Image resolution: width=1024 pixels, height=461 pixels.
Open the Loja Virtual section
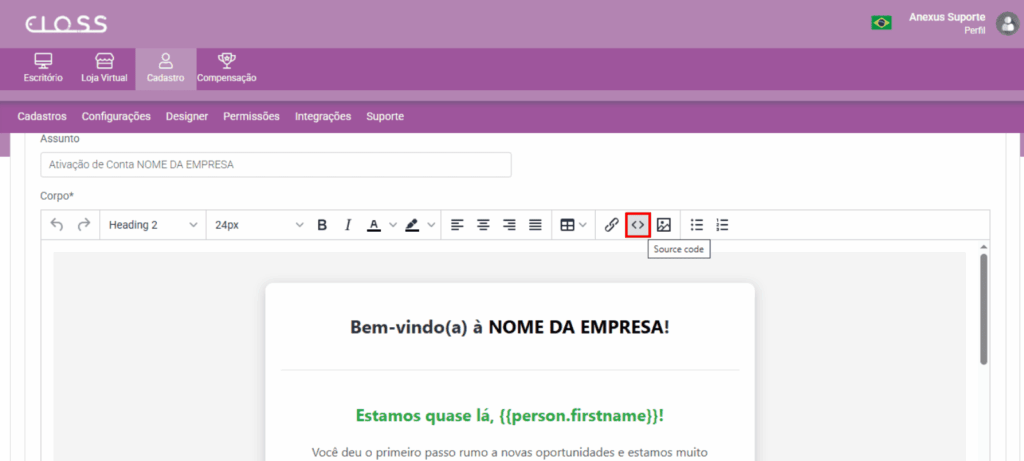pyautogui.click(x=104, y=68)
